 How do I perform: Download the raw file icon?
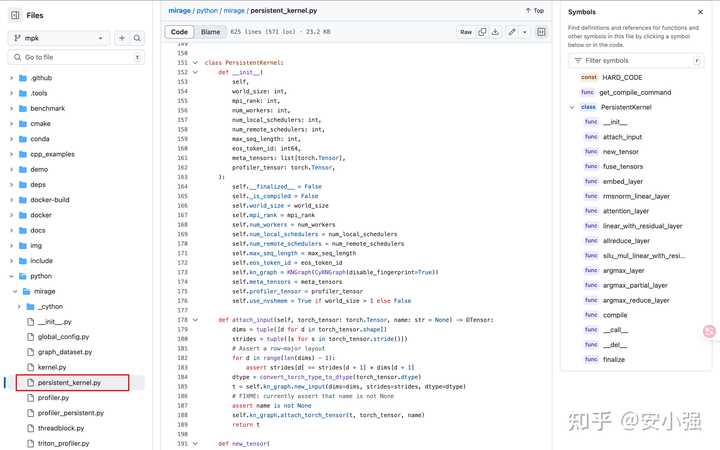(495, 32)
